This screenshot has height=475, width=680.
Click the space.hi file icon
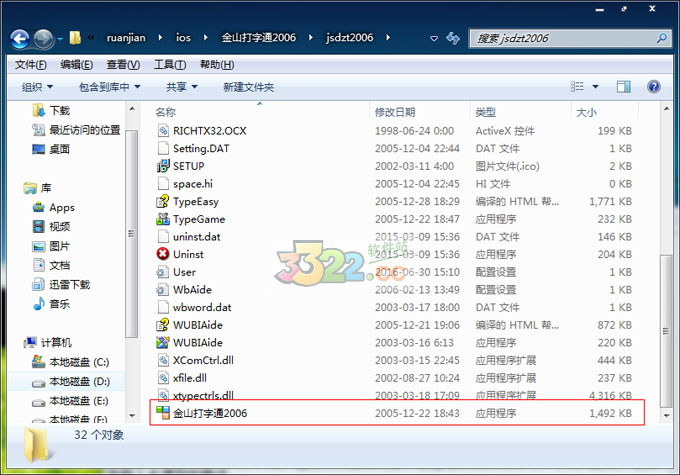click(x=163, y=183)
